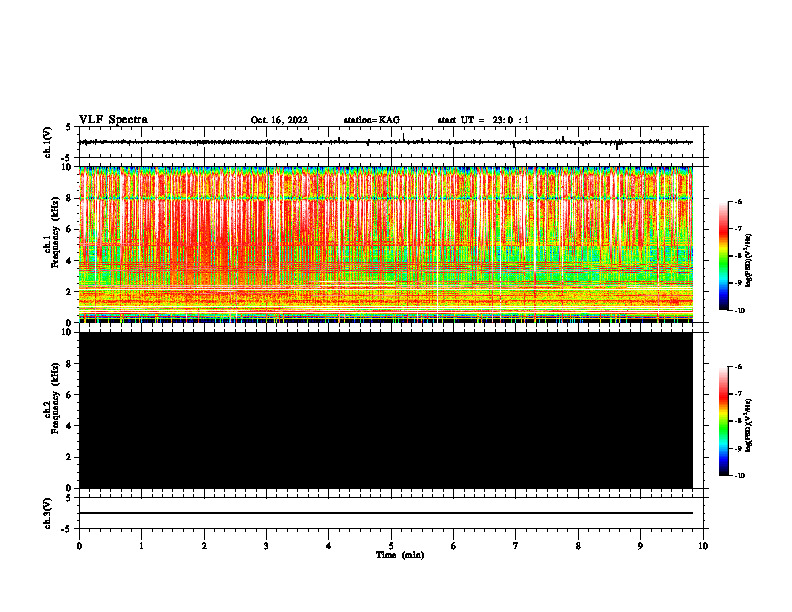Click the '-10' label on ch.2 color bar

pos(739,476)
